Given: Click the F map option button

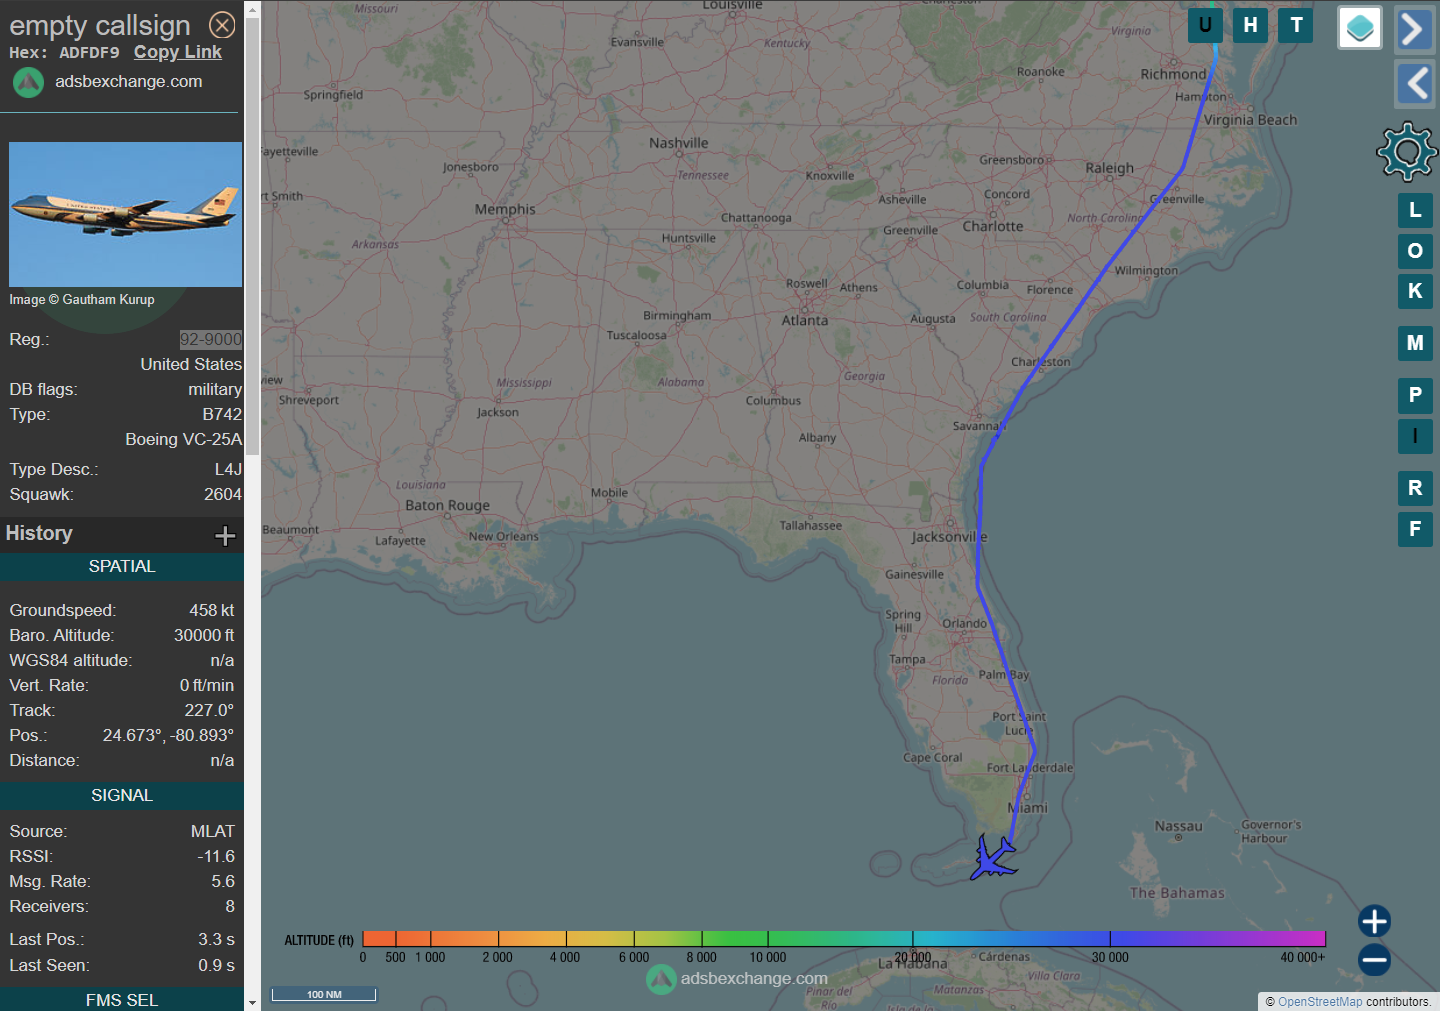Looking at the screenshot, I should point(1415,529).
